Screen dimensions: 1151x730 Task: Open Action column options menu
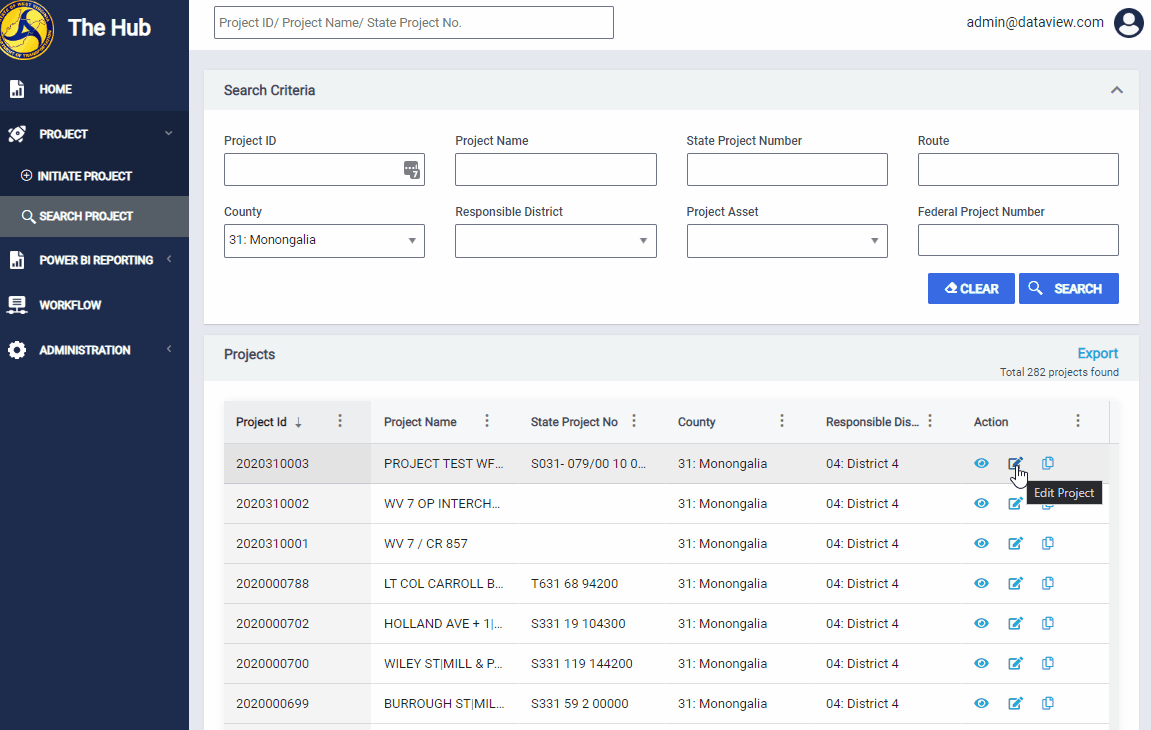click(1078, 421)
